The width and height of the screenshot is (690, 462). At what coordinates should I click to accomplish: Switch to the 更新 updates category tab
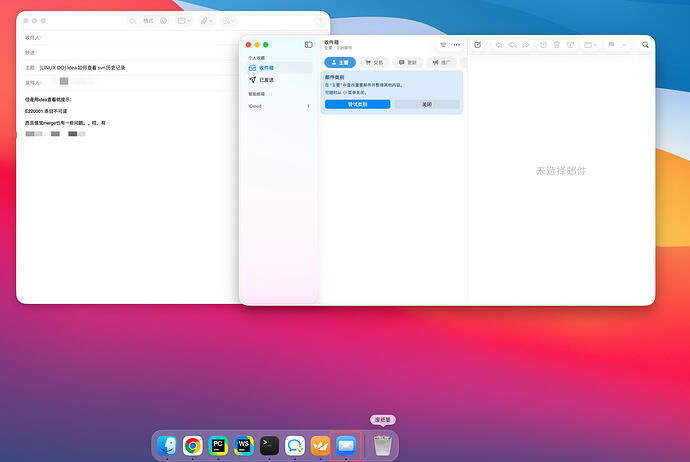click(x=407, y=62)
